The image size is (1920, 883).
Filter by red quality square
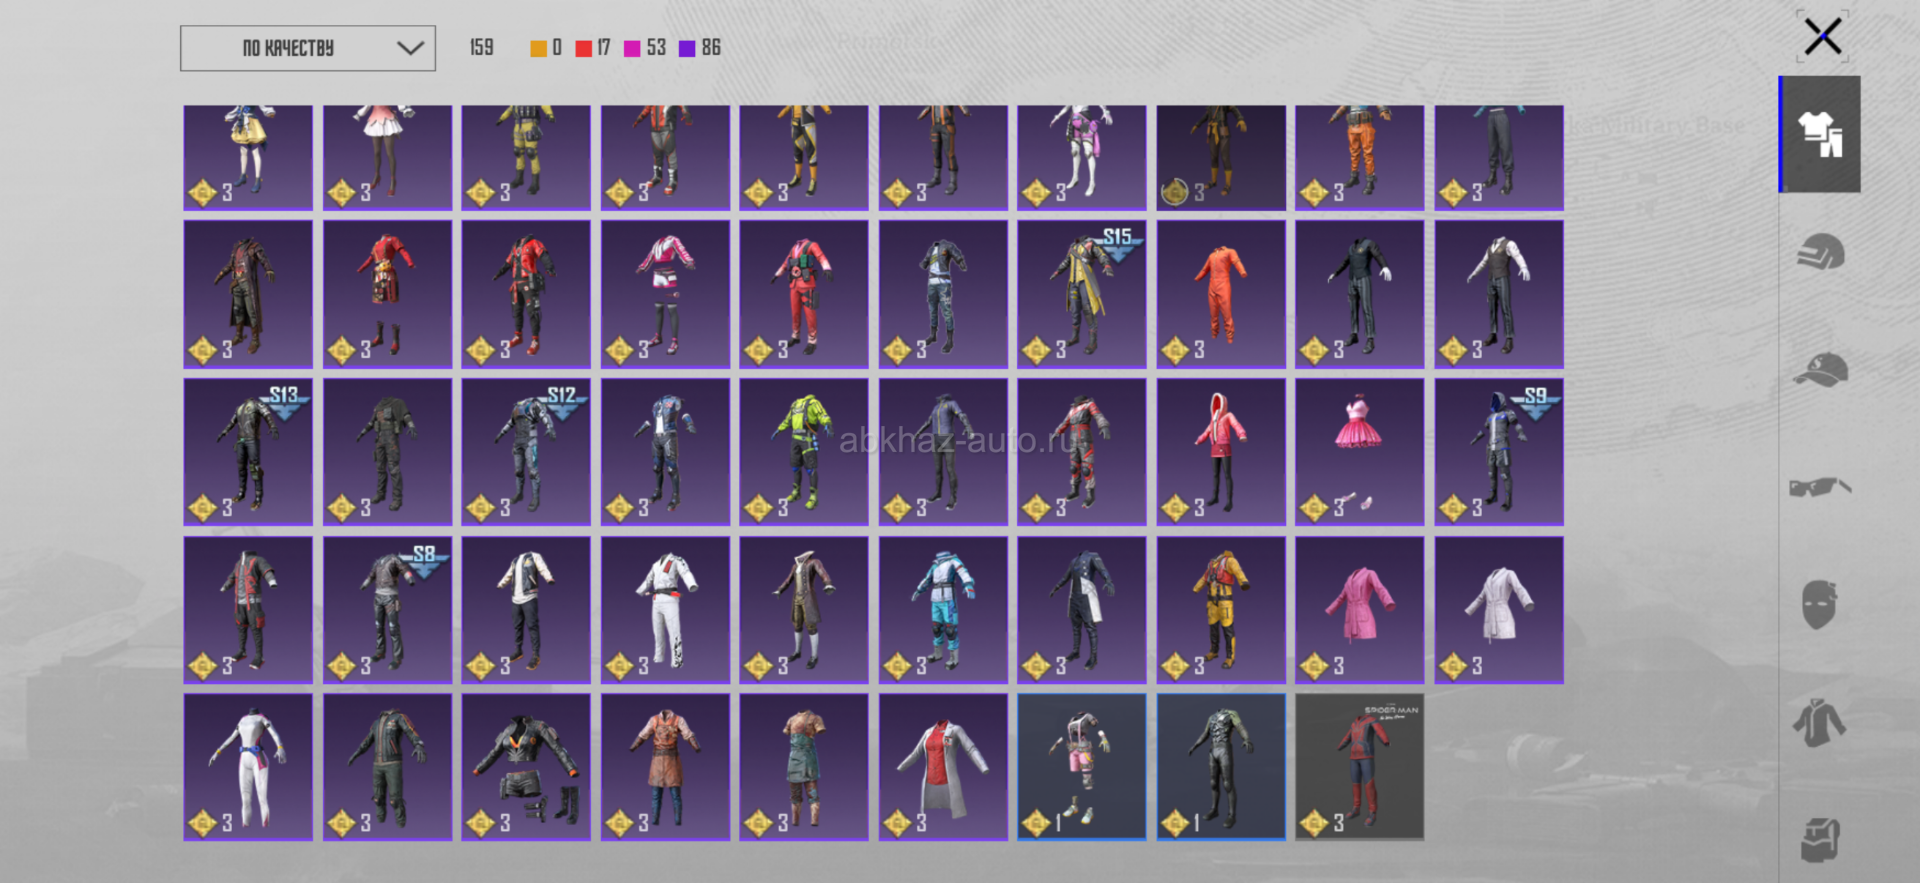click(x=584, y=48)
